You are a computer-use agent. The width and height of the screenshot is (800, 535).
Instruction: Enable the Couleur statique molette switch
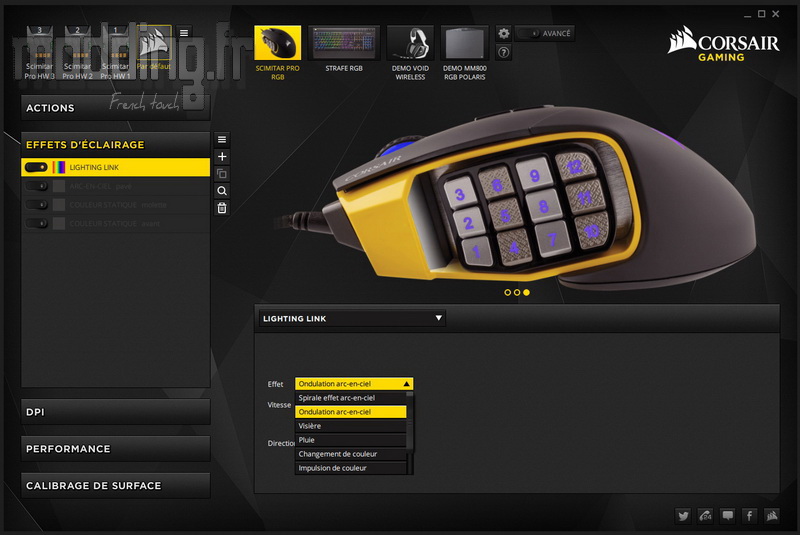click(36, 205)
